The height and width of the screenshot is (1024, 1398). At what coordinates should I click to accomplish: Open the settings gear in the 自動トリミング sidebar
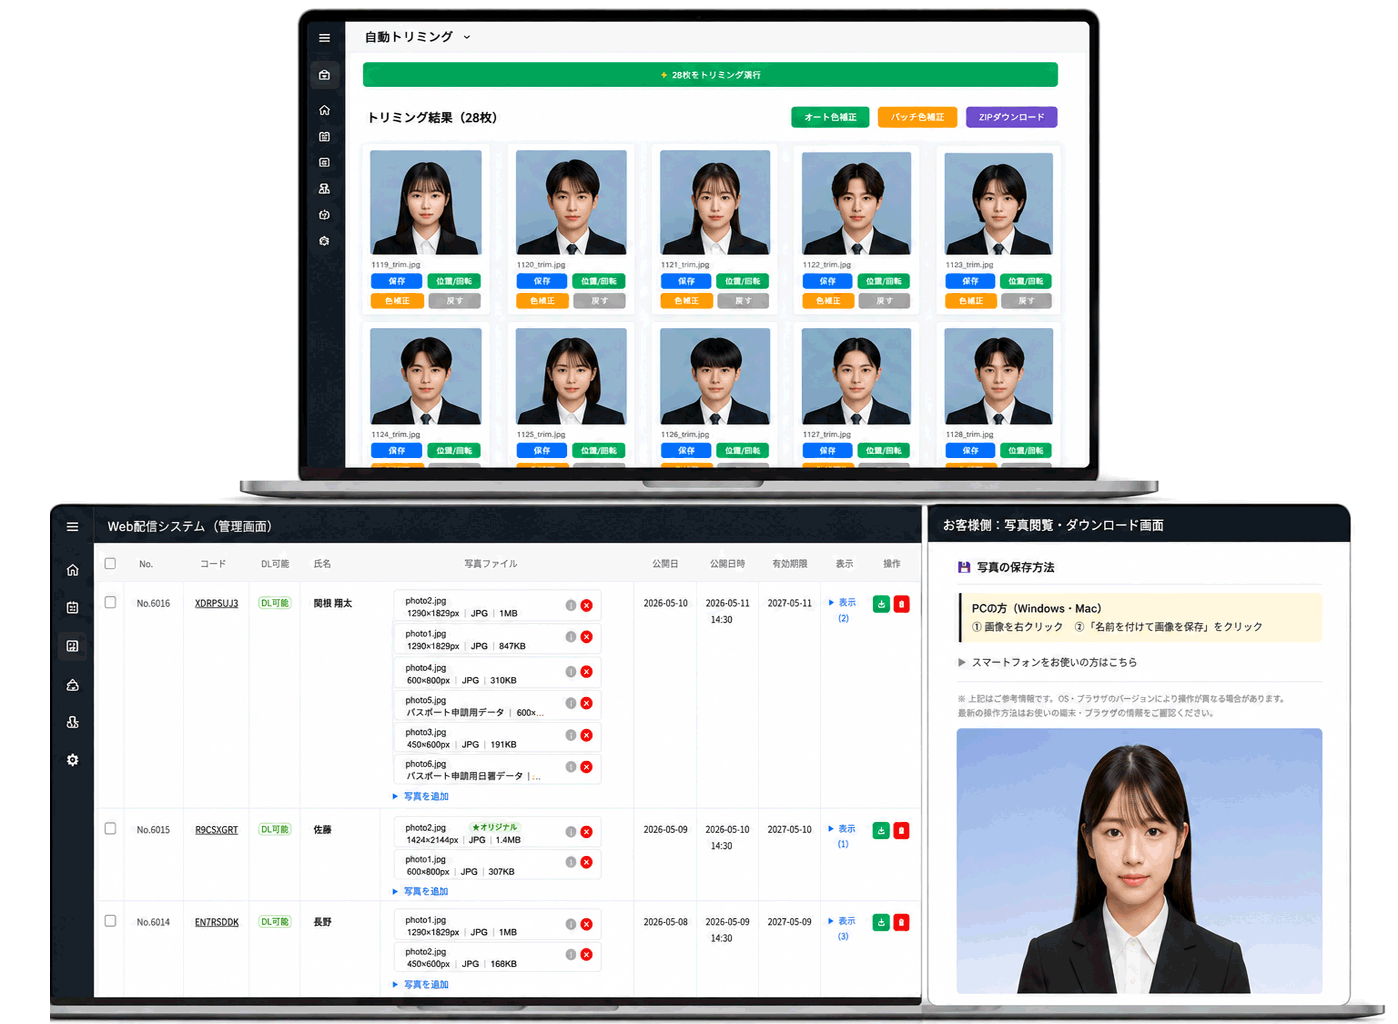pyautogui.click(x=324, y=241)
